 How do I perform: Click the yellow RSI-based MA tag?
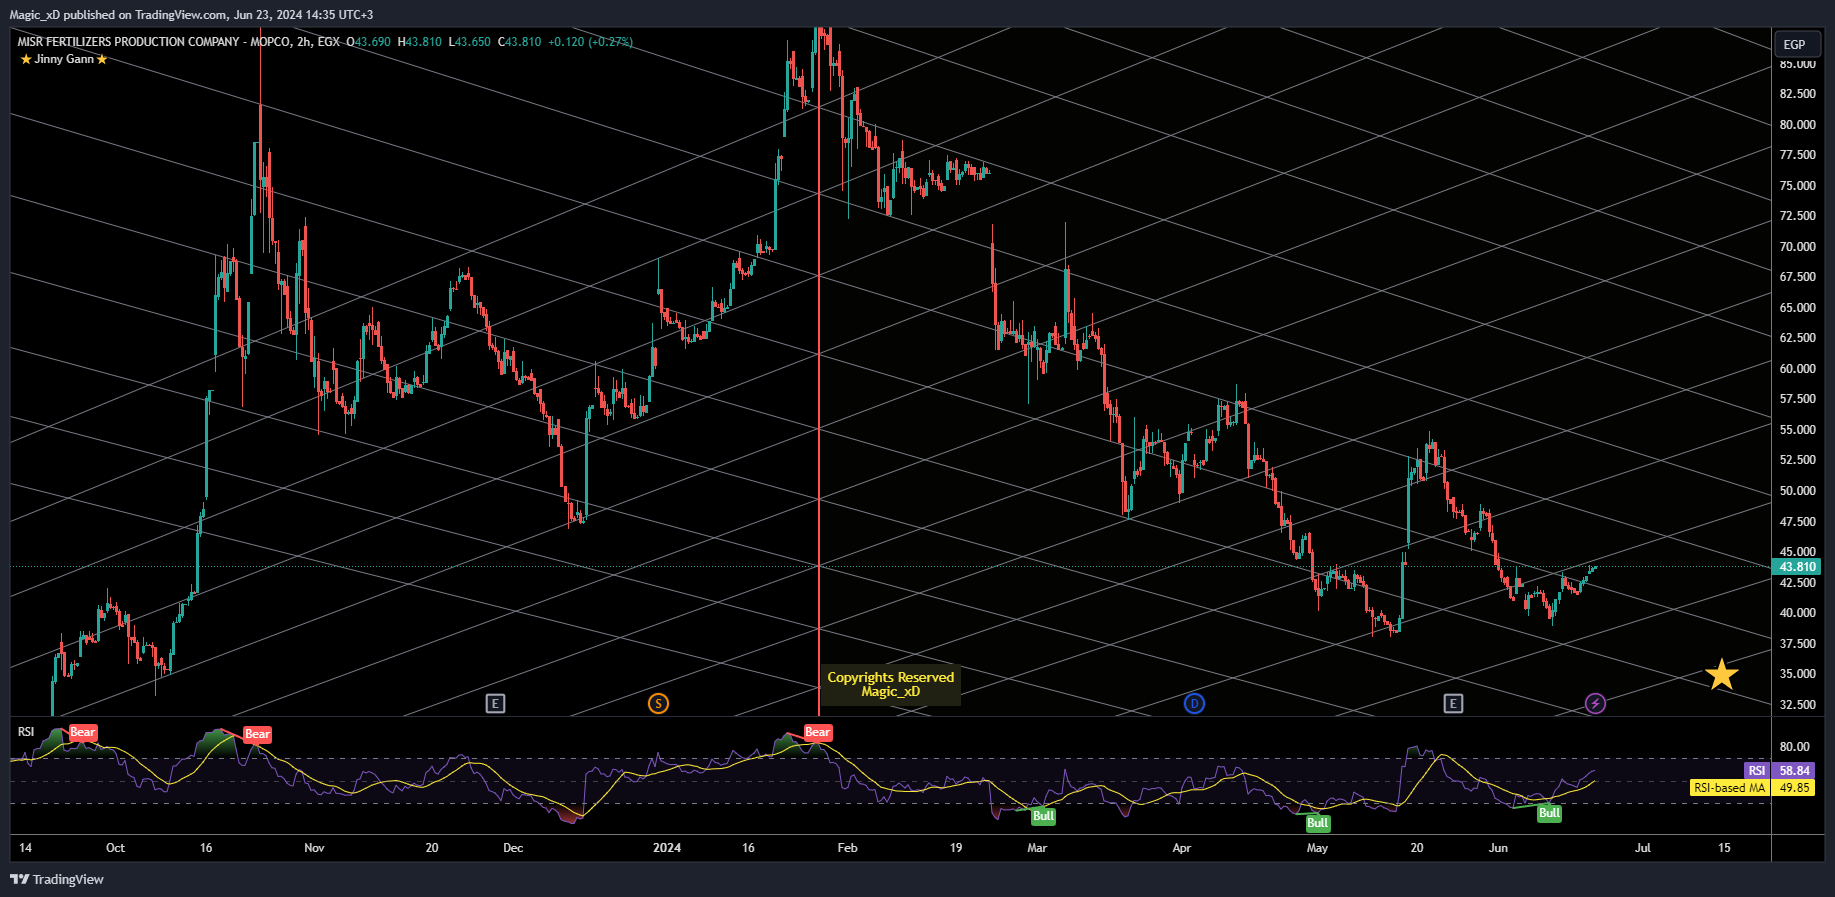[1729, 788]
